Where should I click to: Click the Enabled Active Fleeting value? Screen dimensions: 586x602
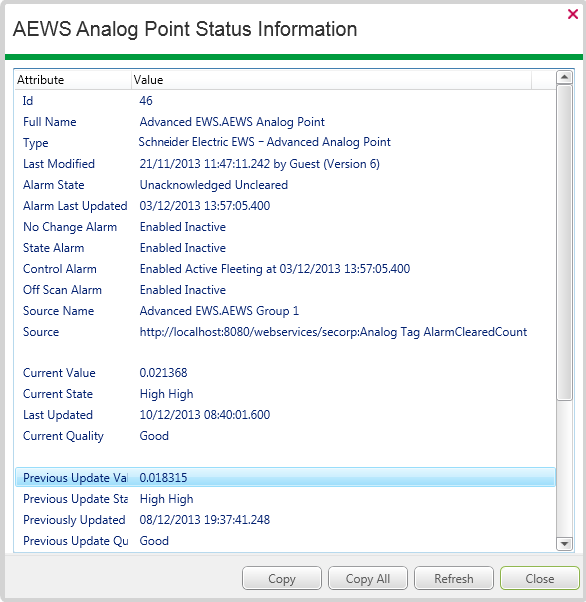coord(275,269)
